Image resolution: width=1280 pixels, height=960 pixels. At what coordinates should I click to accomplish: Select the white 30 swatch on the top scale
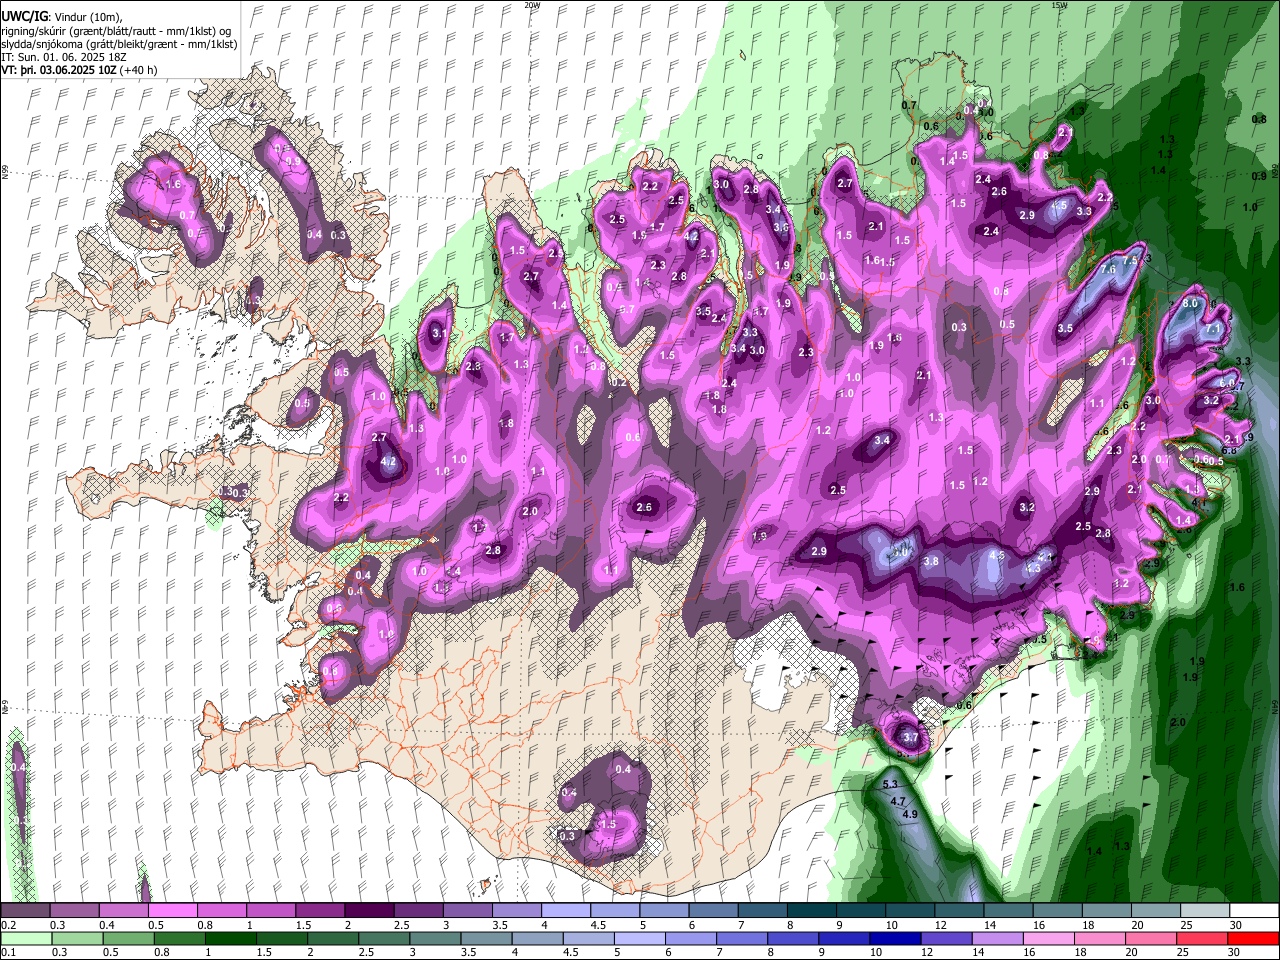pyautogui.click(x=1254, y=911)
